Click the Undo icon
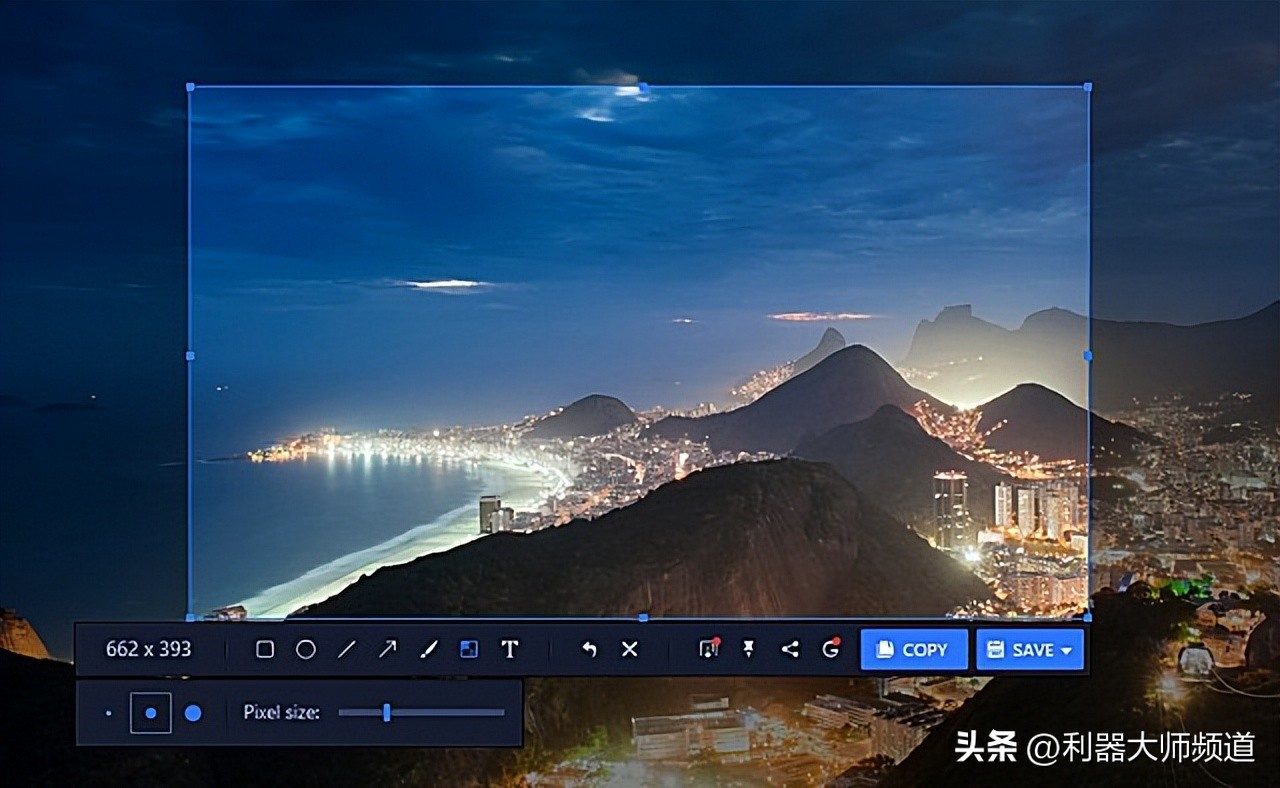Image resolution: width=1280 pixels, height=788 pixels. [590, 650]
